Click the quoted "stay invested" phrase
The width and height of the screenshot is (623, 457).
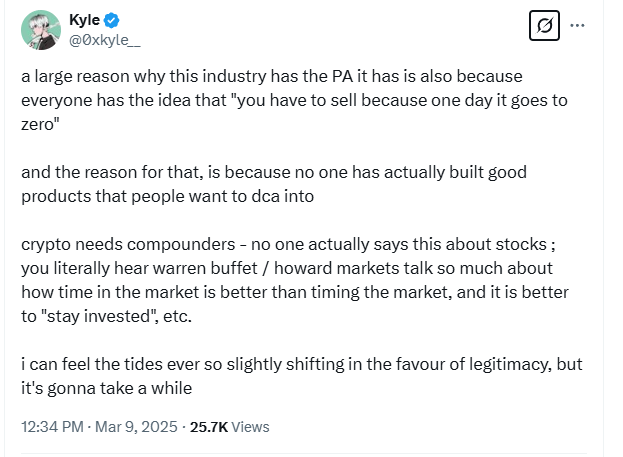98,316
